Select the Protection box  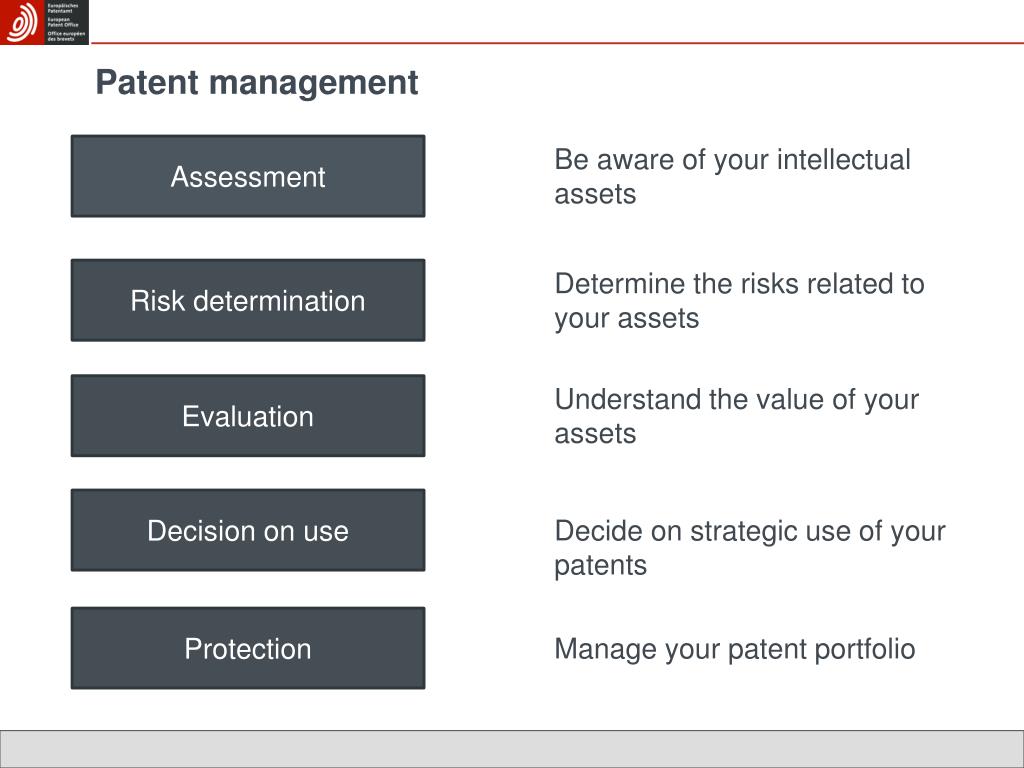point(248,648)
